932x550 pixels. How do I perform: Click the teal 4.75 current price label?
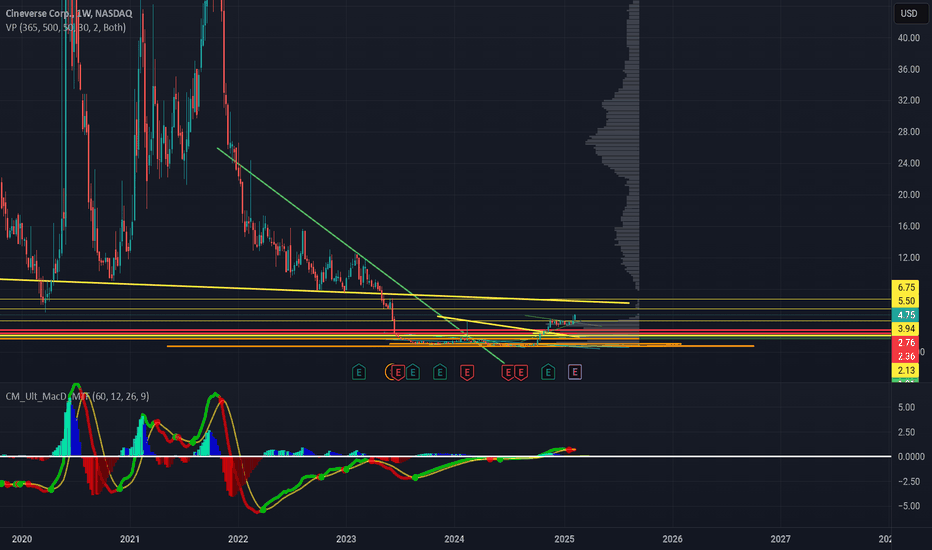tap(906, 315)
